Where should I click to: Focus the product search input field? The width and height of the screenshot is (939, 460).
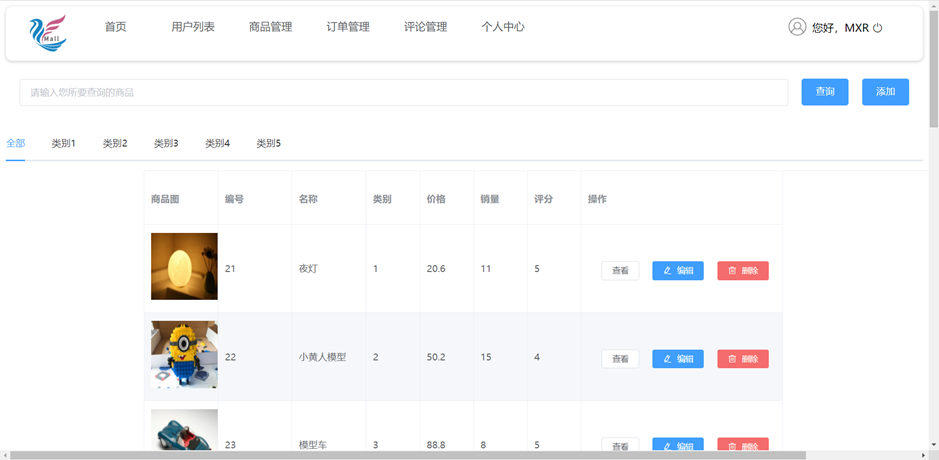coord(404,92)
